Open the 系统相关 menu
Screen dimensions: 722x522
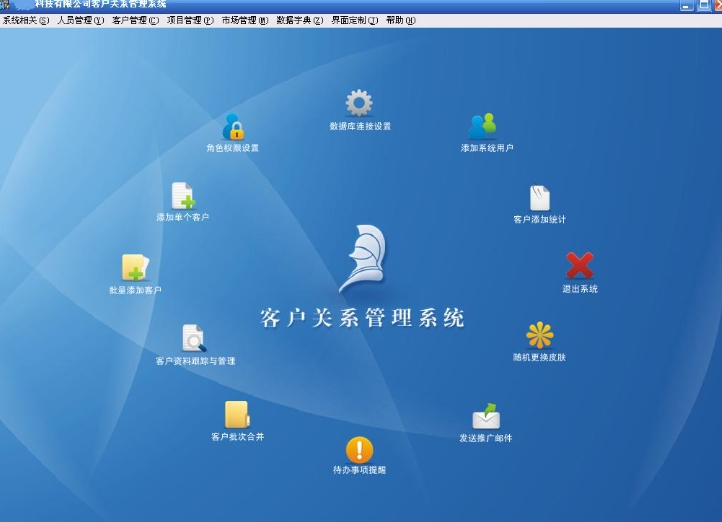click(25, 20)
